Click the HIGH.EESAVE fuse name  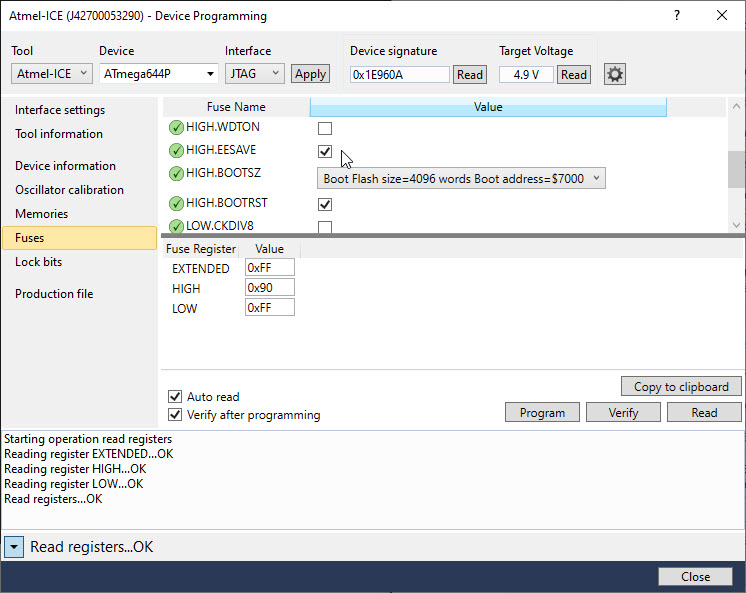[221, 150]
